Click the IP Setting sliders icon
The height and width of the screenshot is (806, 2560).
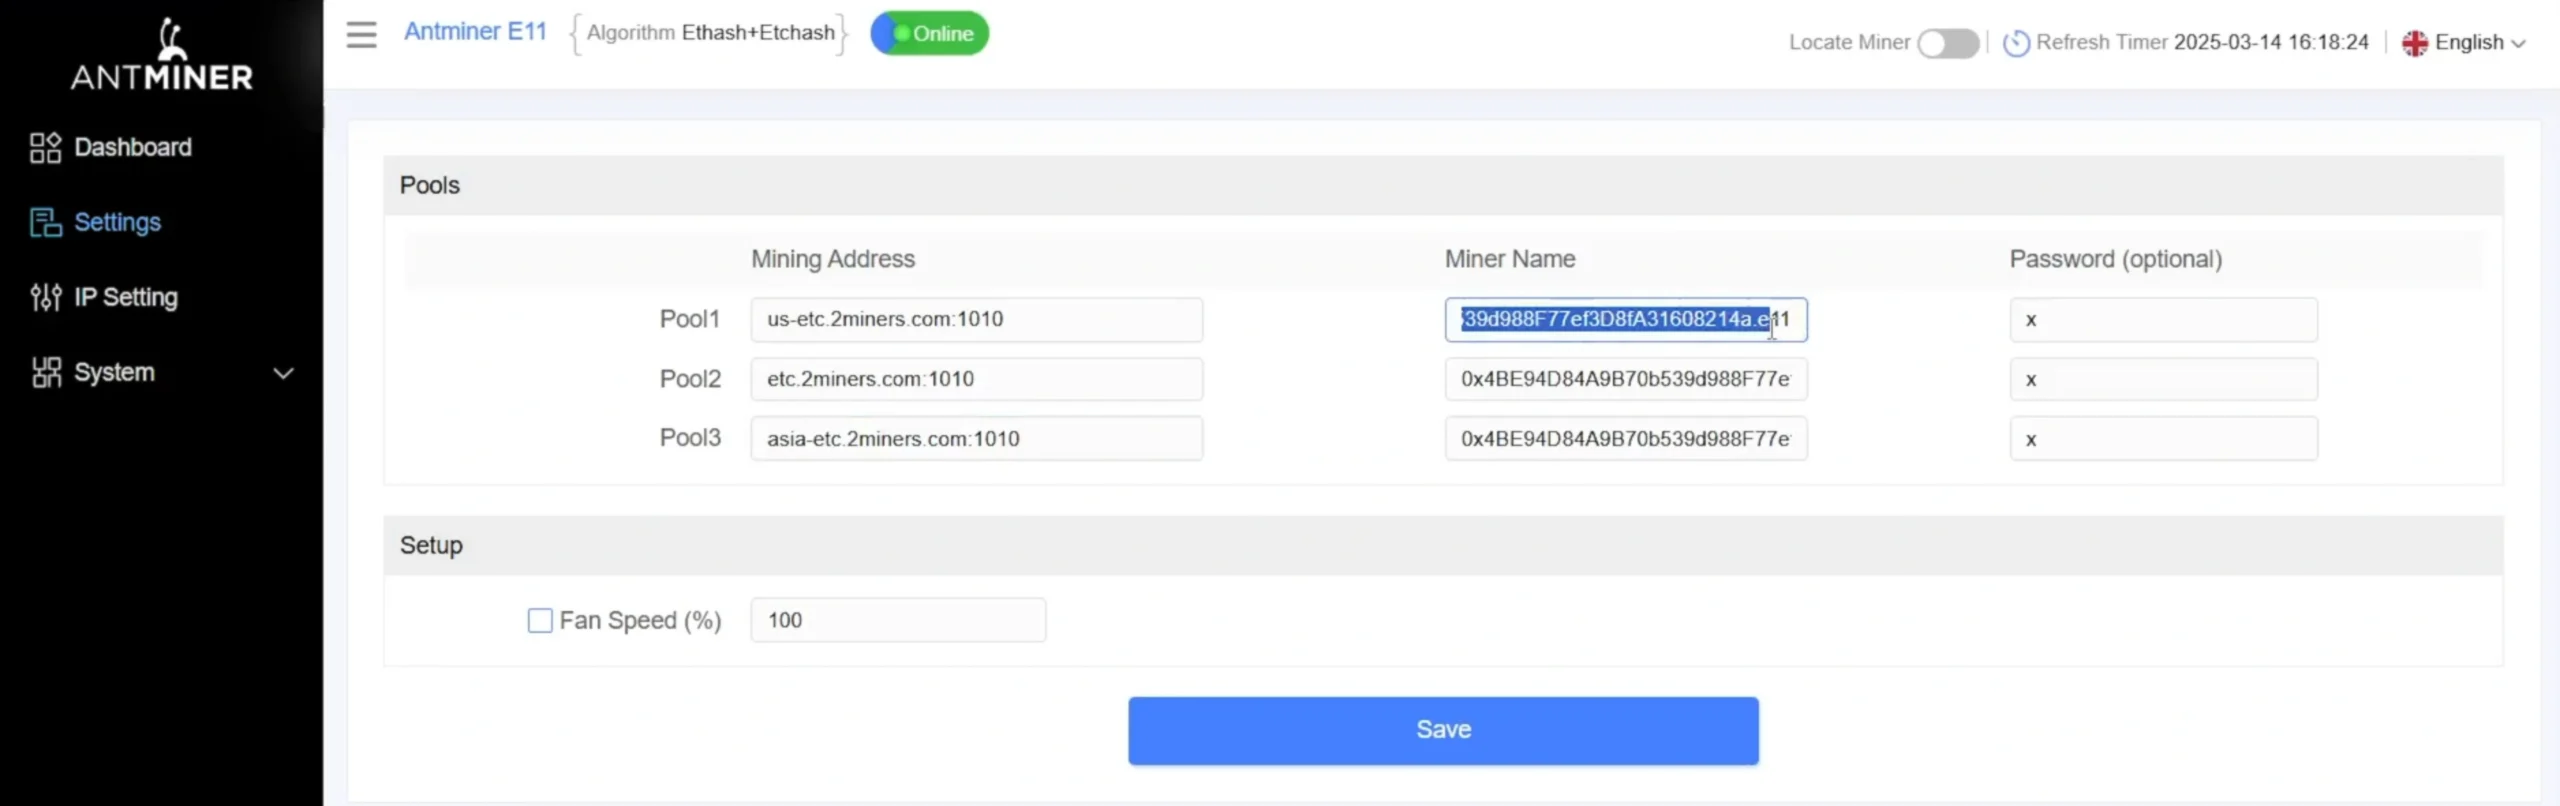point(46,297)
